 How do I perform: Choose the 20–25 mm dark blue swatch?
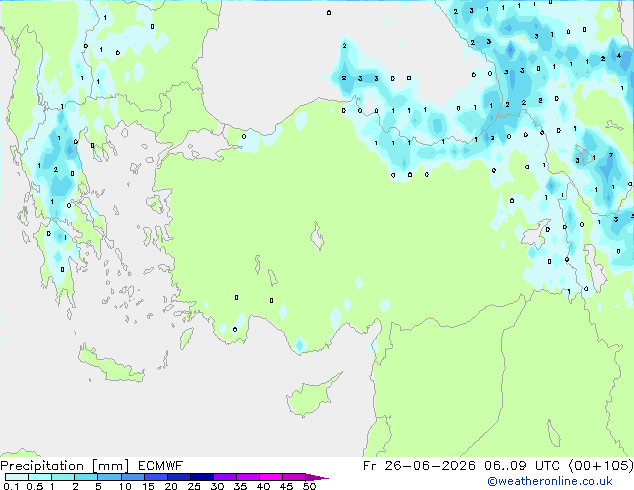point(178,477)
